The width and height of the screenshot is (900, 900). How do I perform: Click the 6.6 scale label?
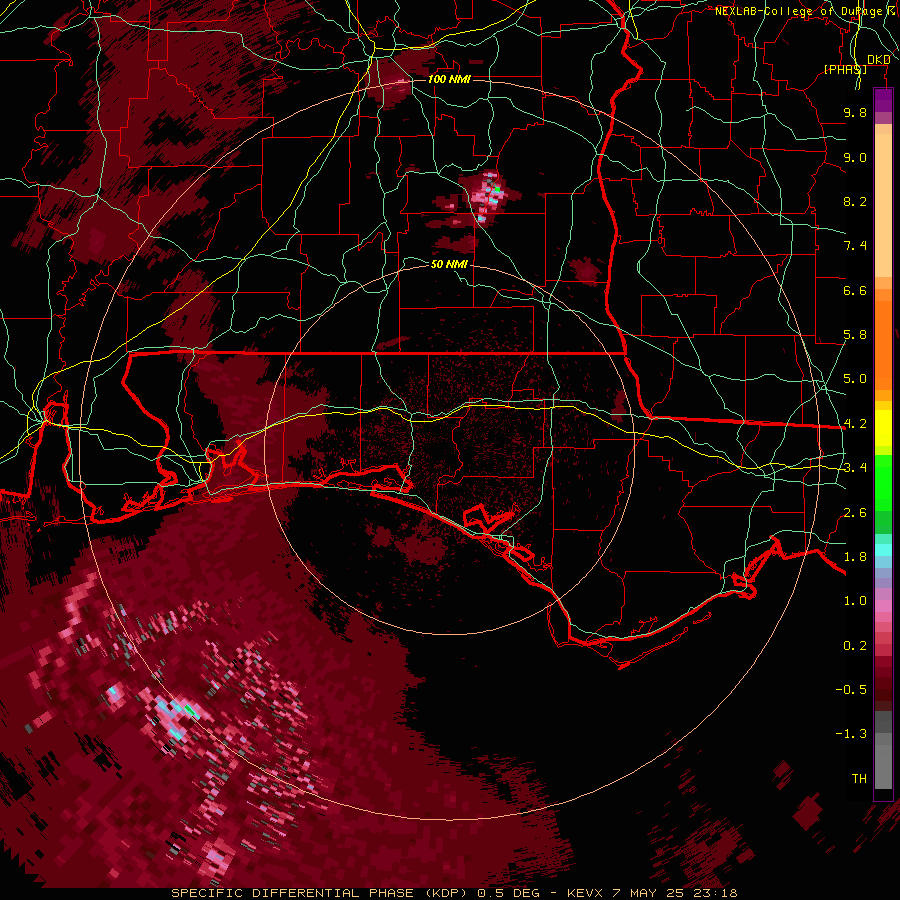click(855, 290)
